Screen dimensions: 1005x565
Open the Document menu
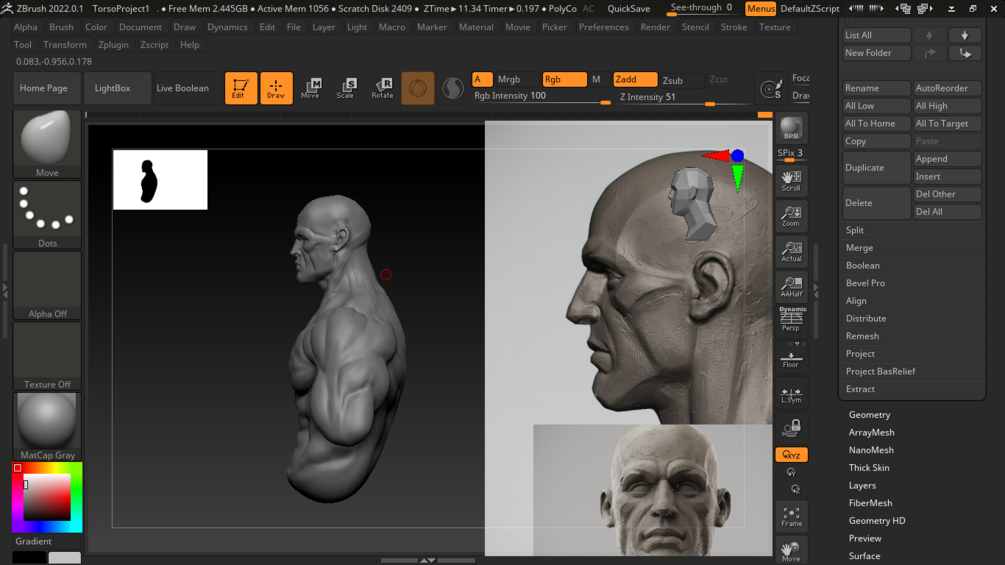tap(140, 27)
